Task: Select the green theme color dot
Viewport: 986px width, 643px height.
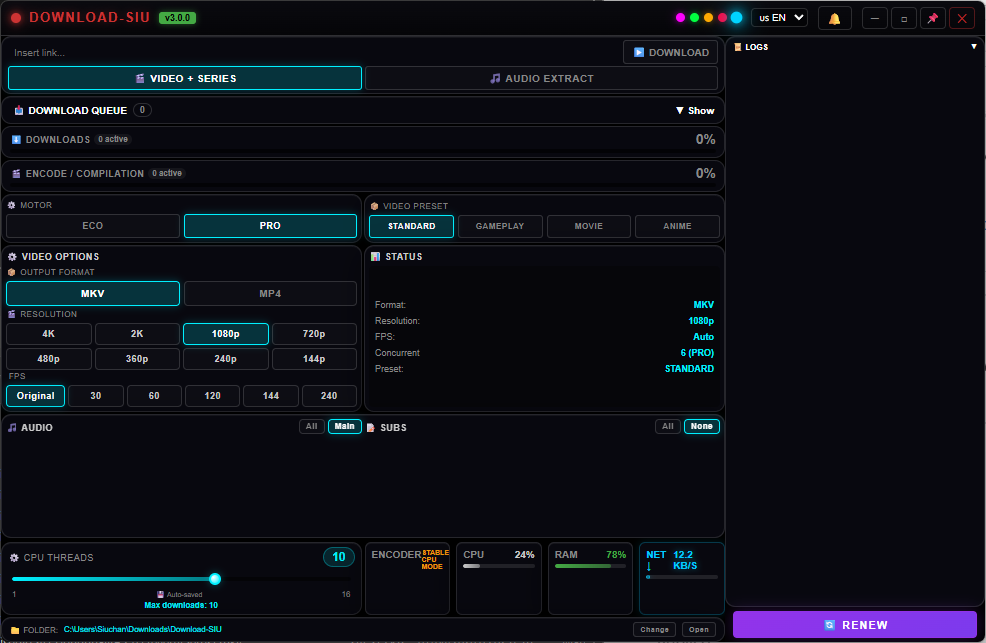Action: (x=694, y=18)
